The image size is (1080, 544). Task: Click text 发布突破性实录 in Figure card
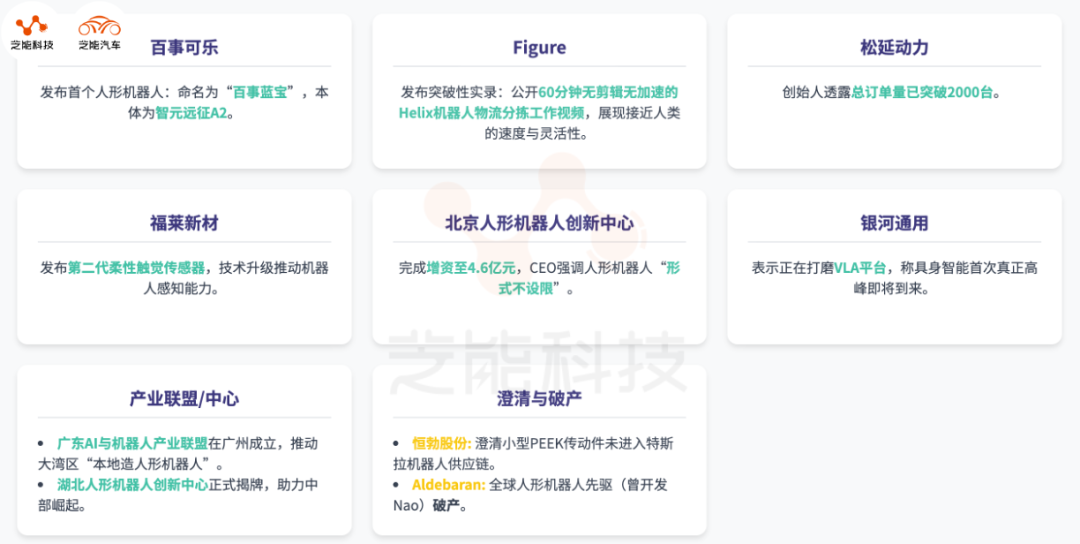pos(449,92)
